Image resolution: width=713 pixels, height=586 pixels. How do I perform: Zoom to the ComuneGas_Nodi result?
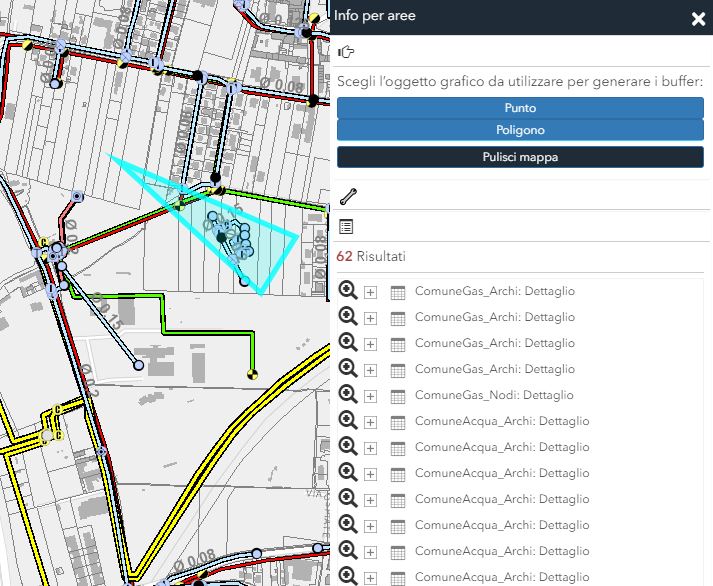tap(348, 394)
